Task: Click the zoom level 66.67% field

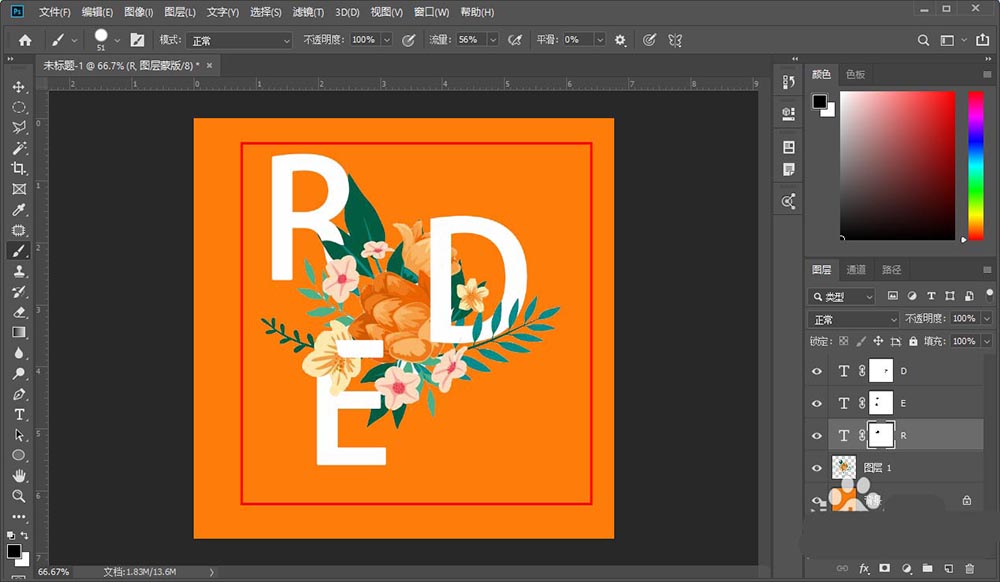Action: tap(53, 572)
